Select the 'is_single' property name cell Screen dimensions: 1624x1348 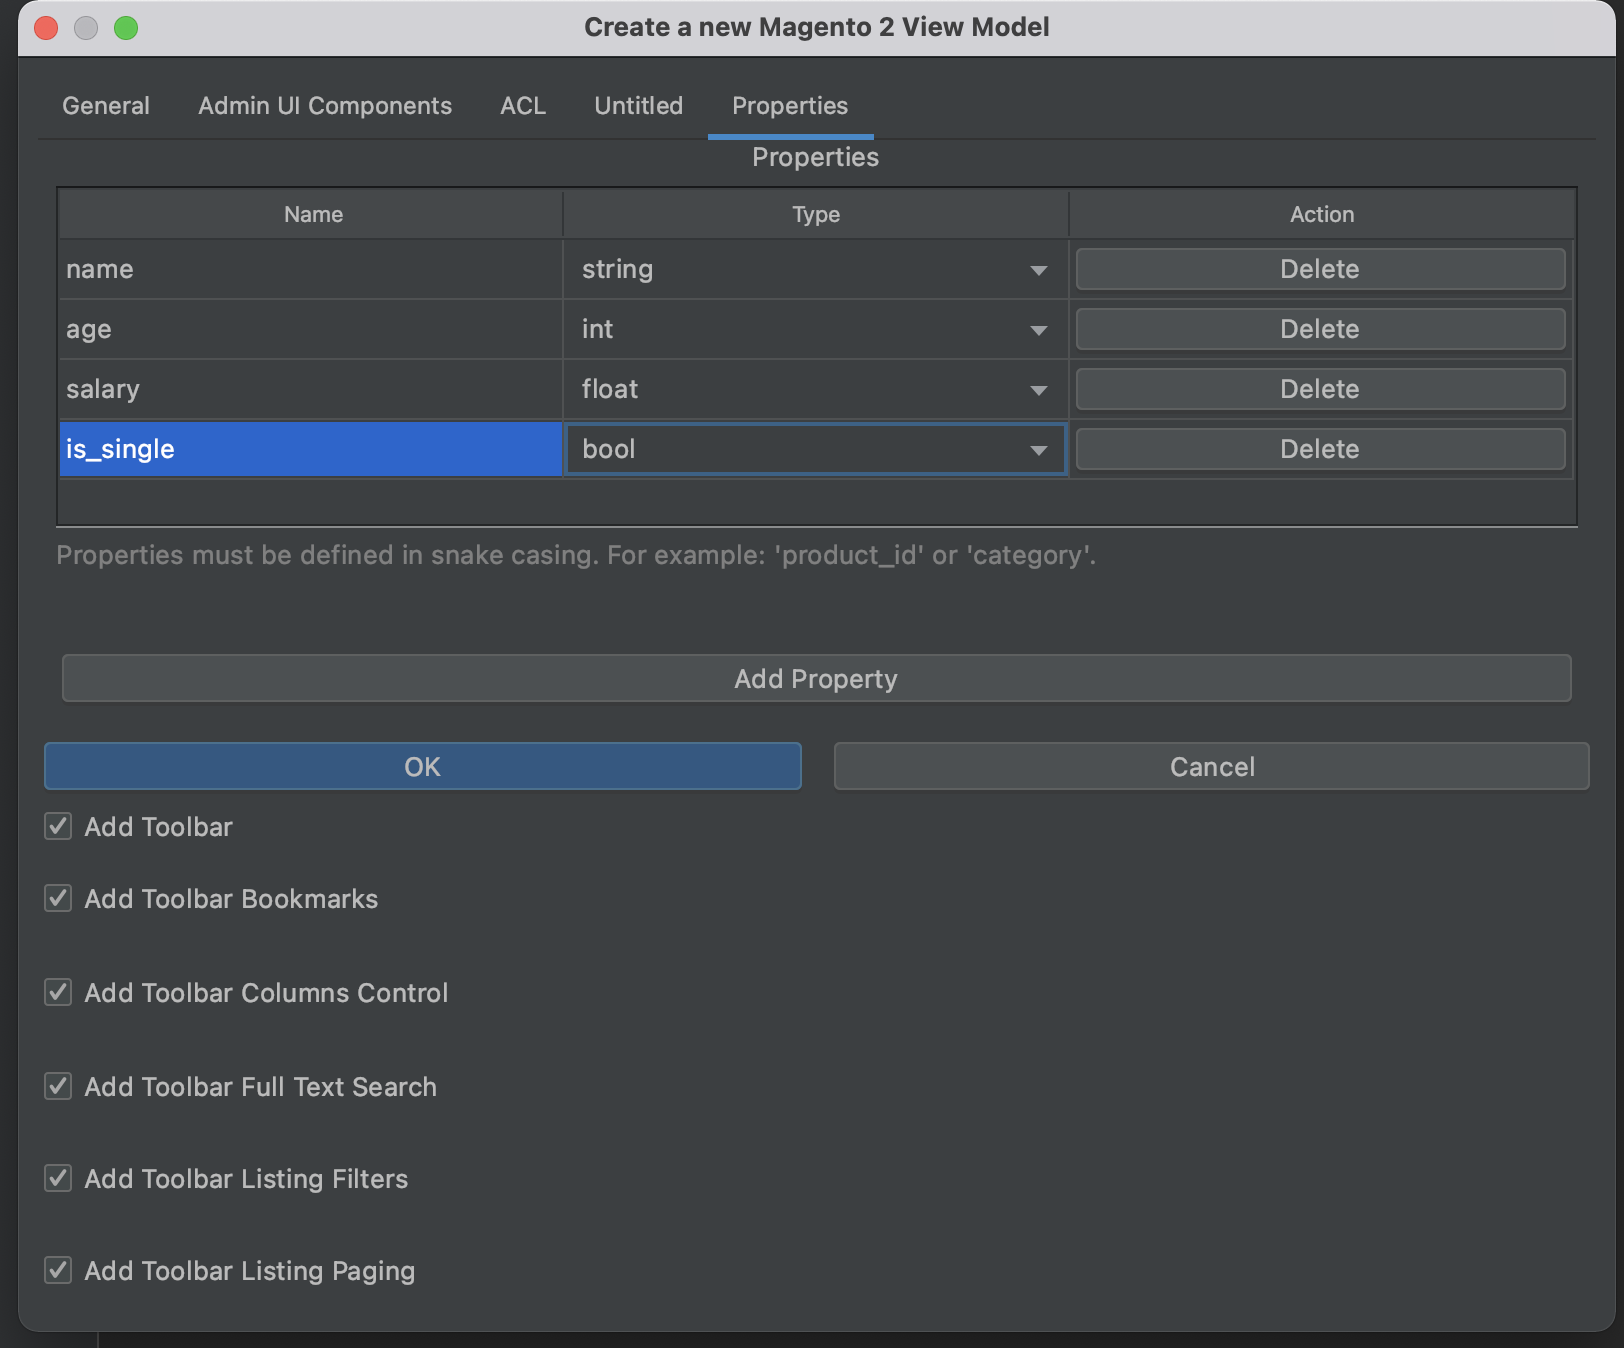click(311, 449)
